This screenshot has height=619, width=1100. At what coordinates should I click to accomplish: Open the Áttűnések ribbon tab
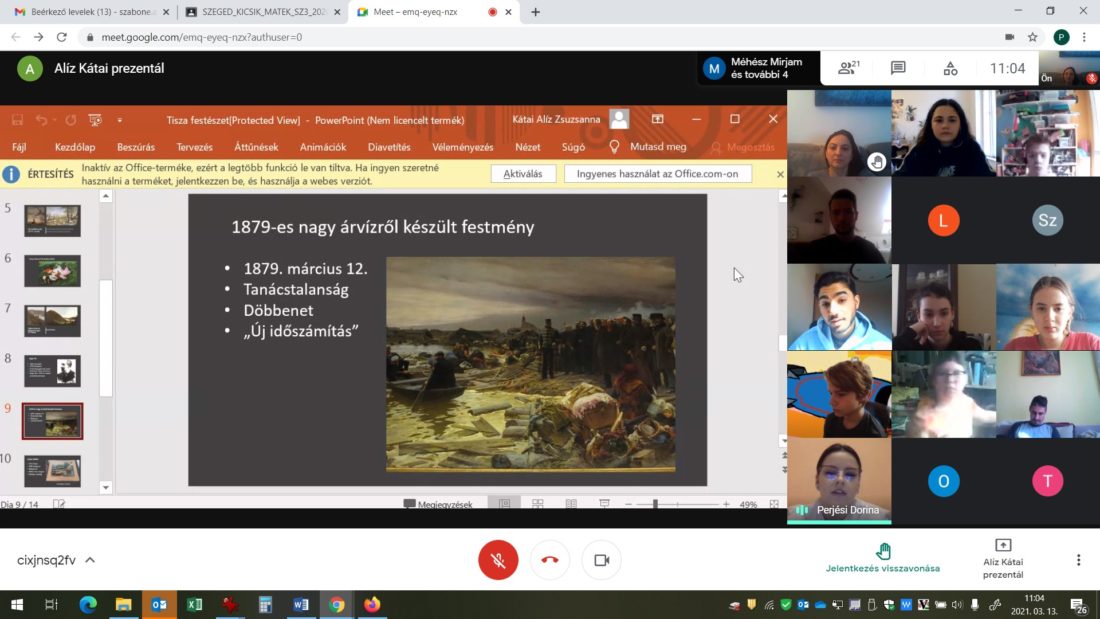[x=256, y=147]
